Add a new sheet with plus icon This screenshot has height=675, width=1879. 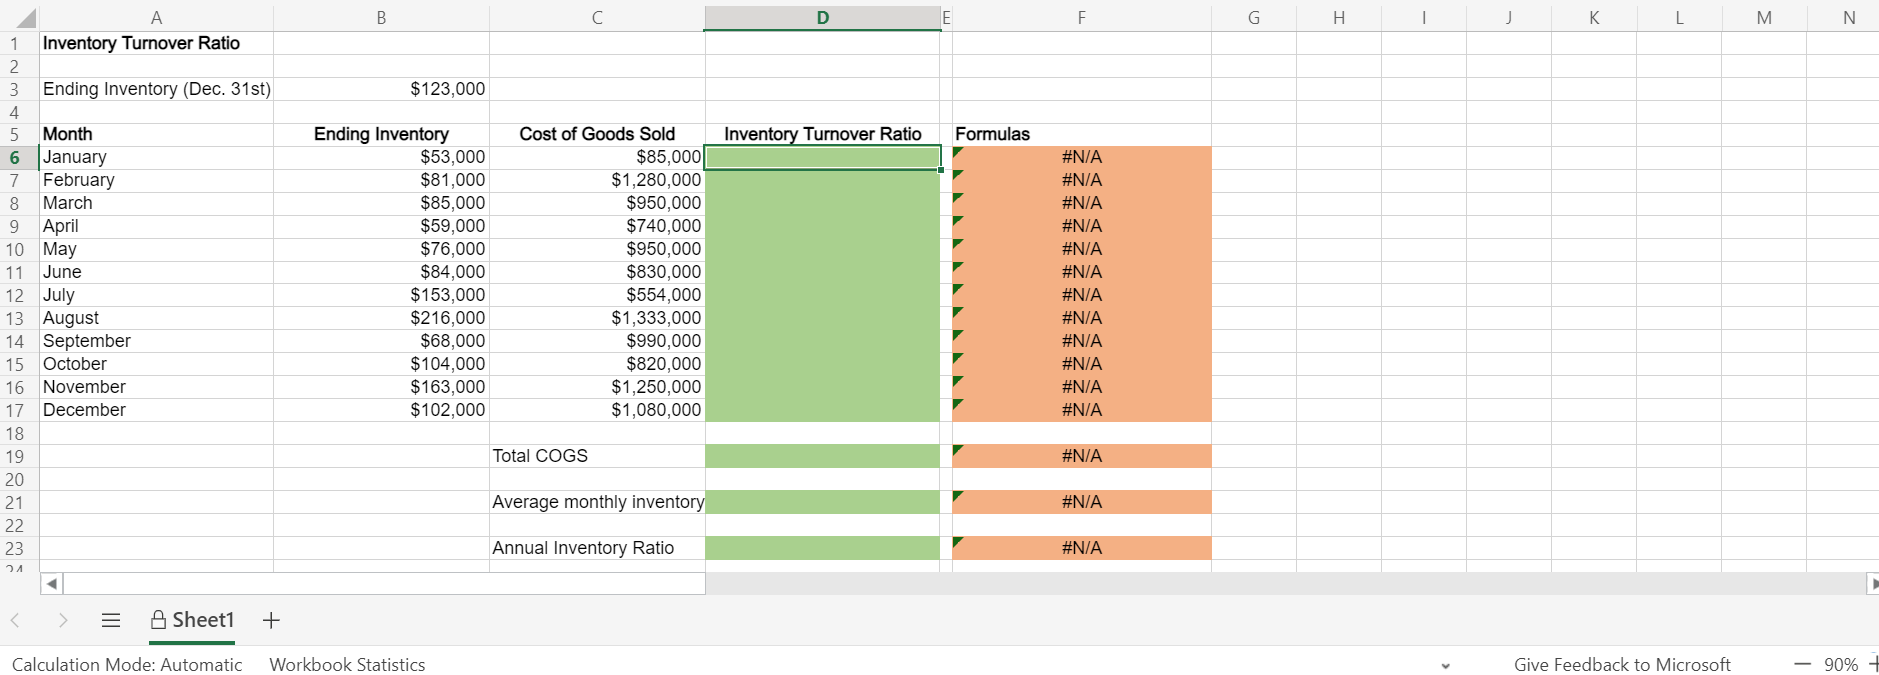271,620
